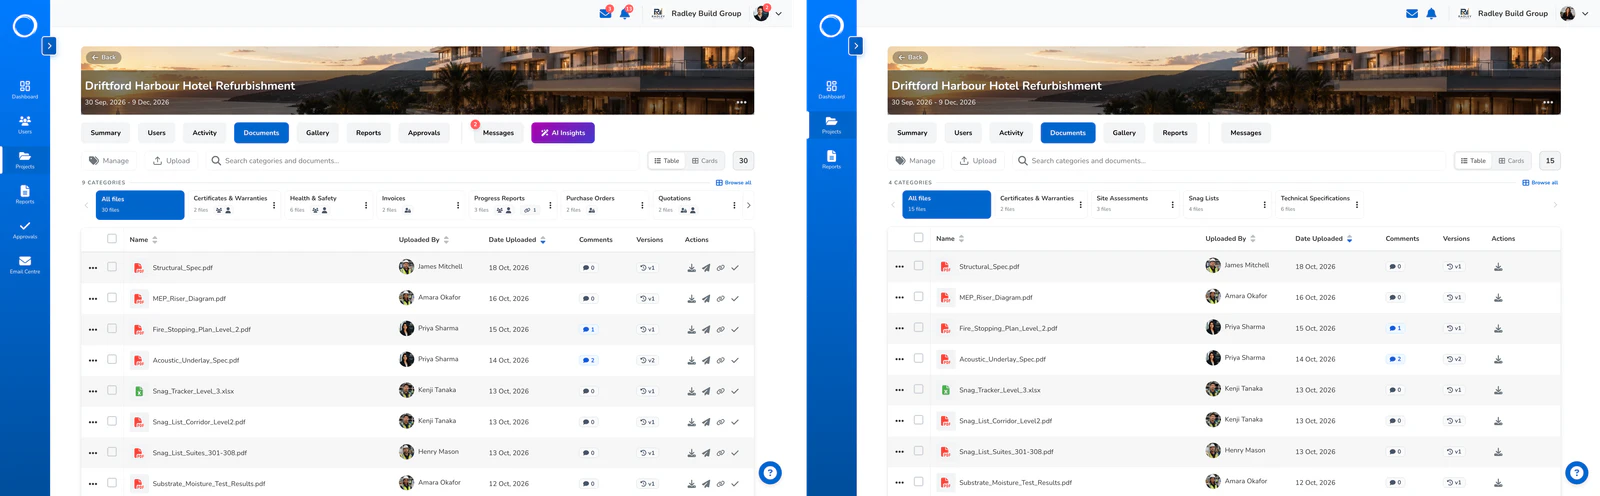Open Gallery tab in right panel
Screen dimensions: 1600x496
coord(1124,133)
